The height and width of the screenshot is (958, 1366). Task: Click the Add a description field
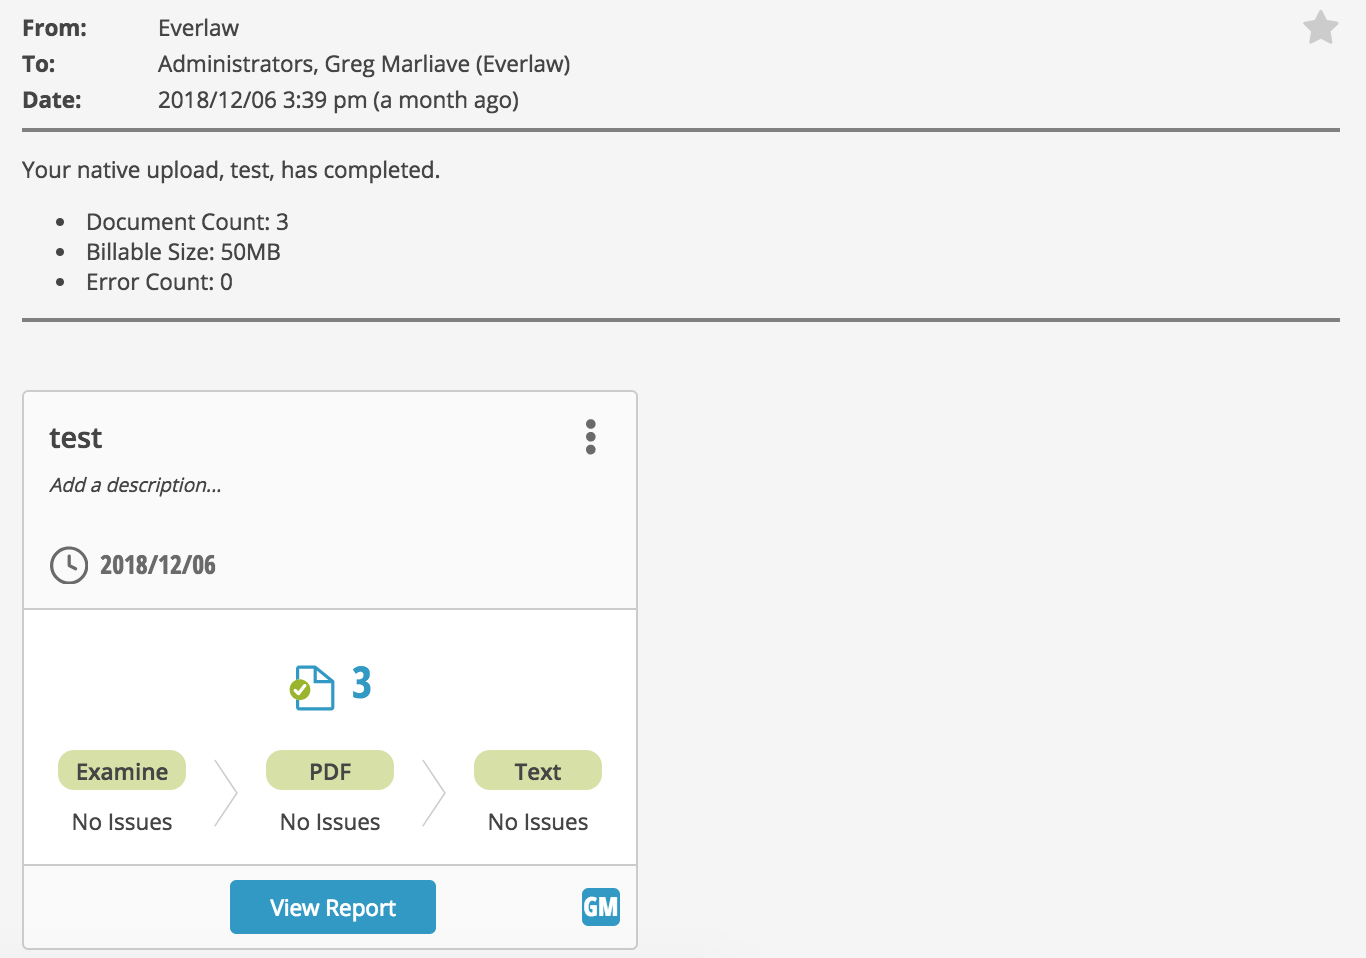click(136, 485)
